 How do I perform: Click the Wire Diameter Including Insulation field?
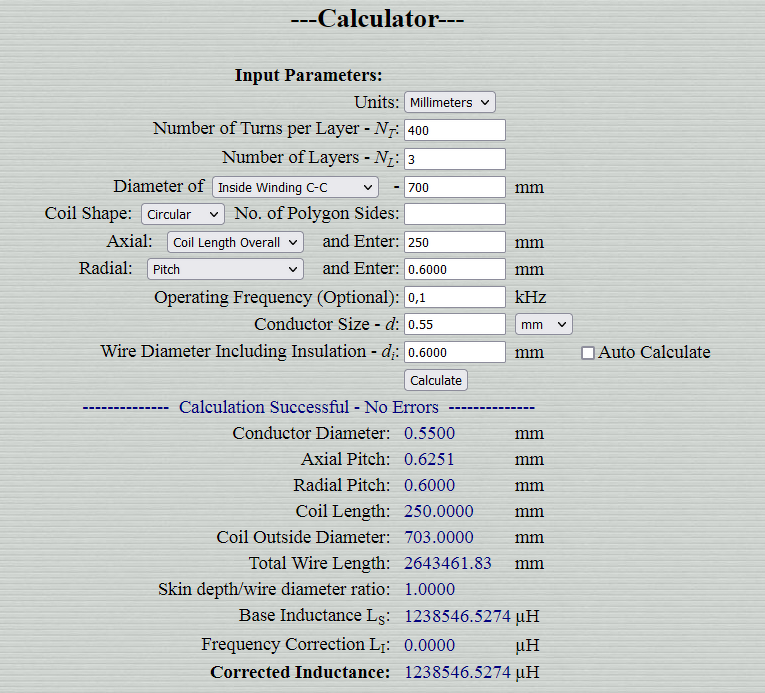tap(455, 352)
